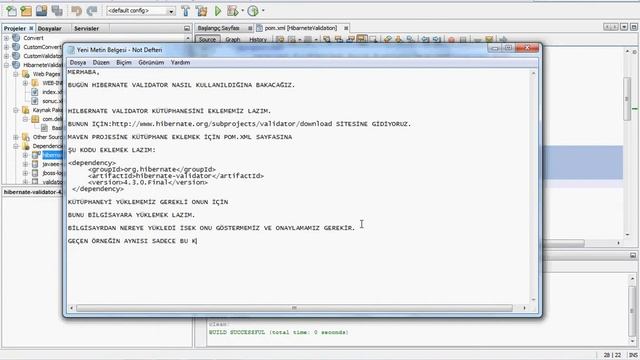This screenshot has width=640, height=360.
Task: Click the Redo arrow in NetBeans toolbar
Action: [x=92, y=11]
